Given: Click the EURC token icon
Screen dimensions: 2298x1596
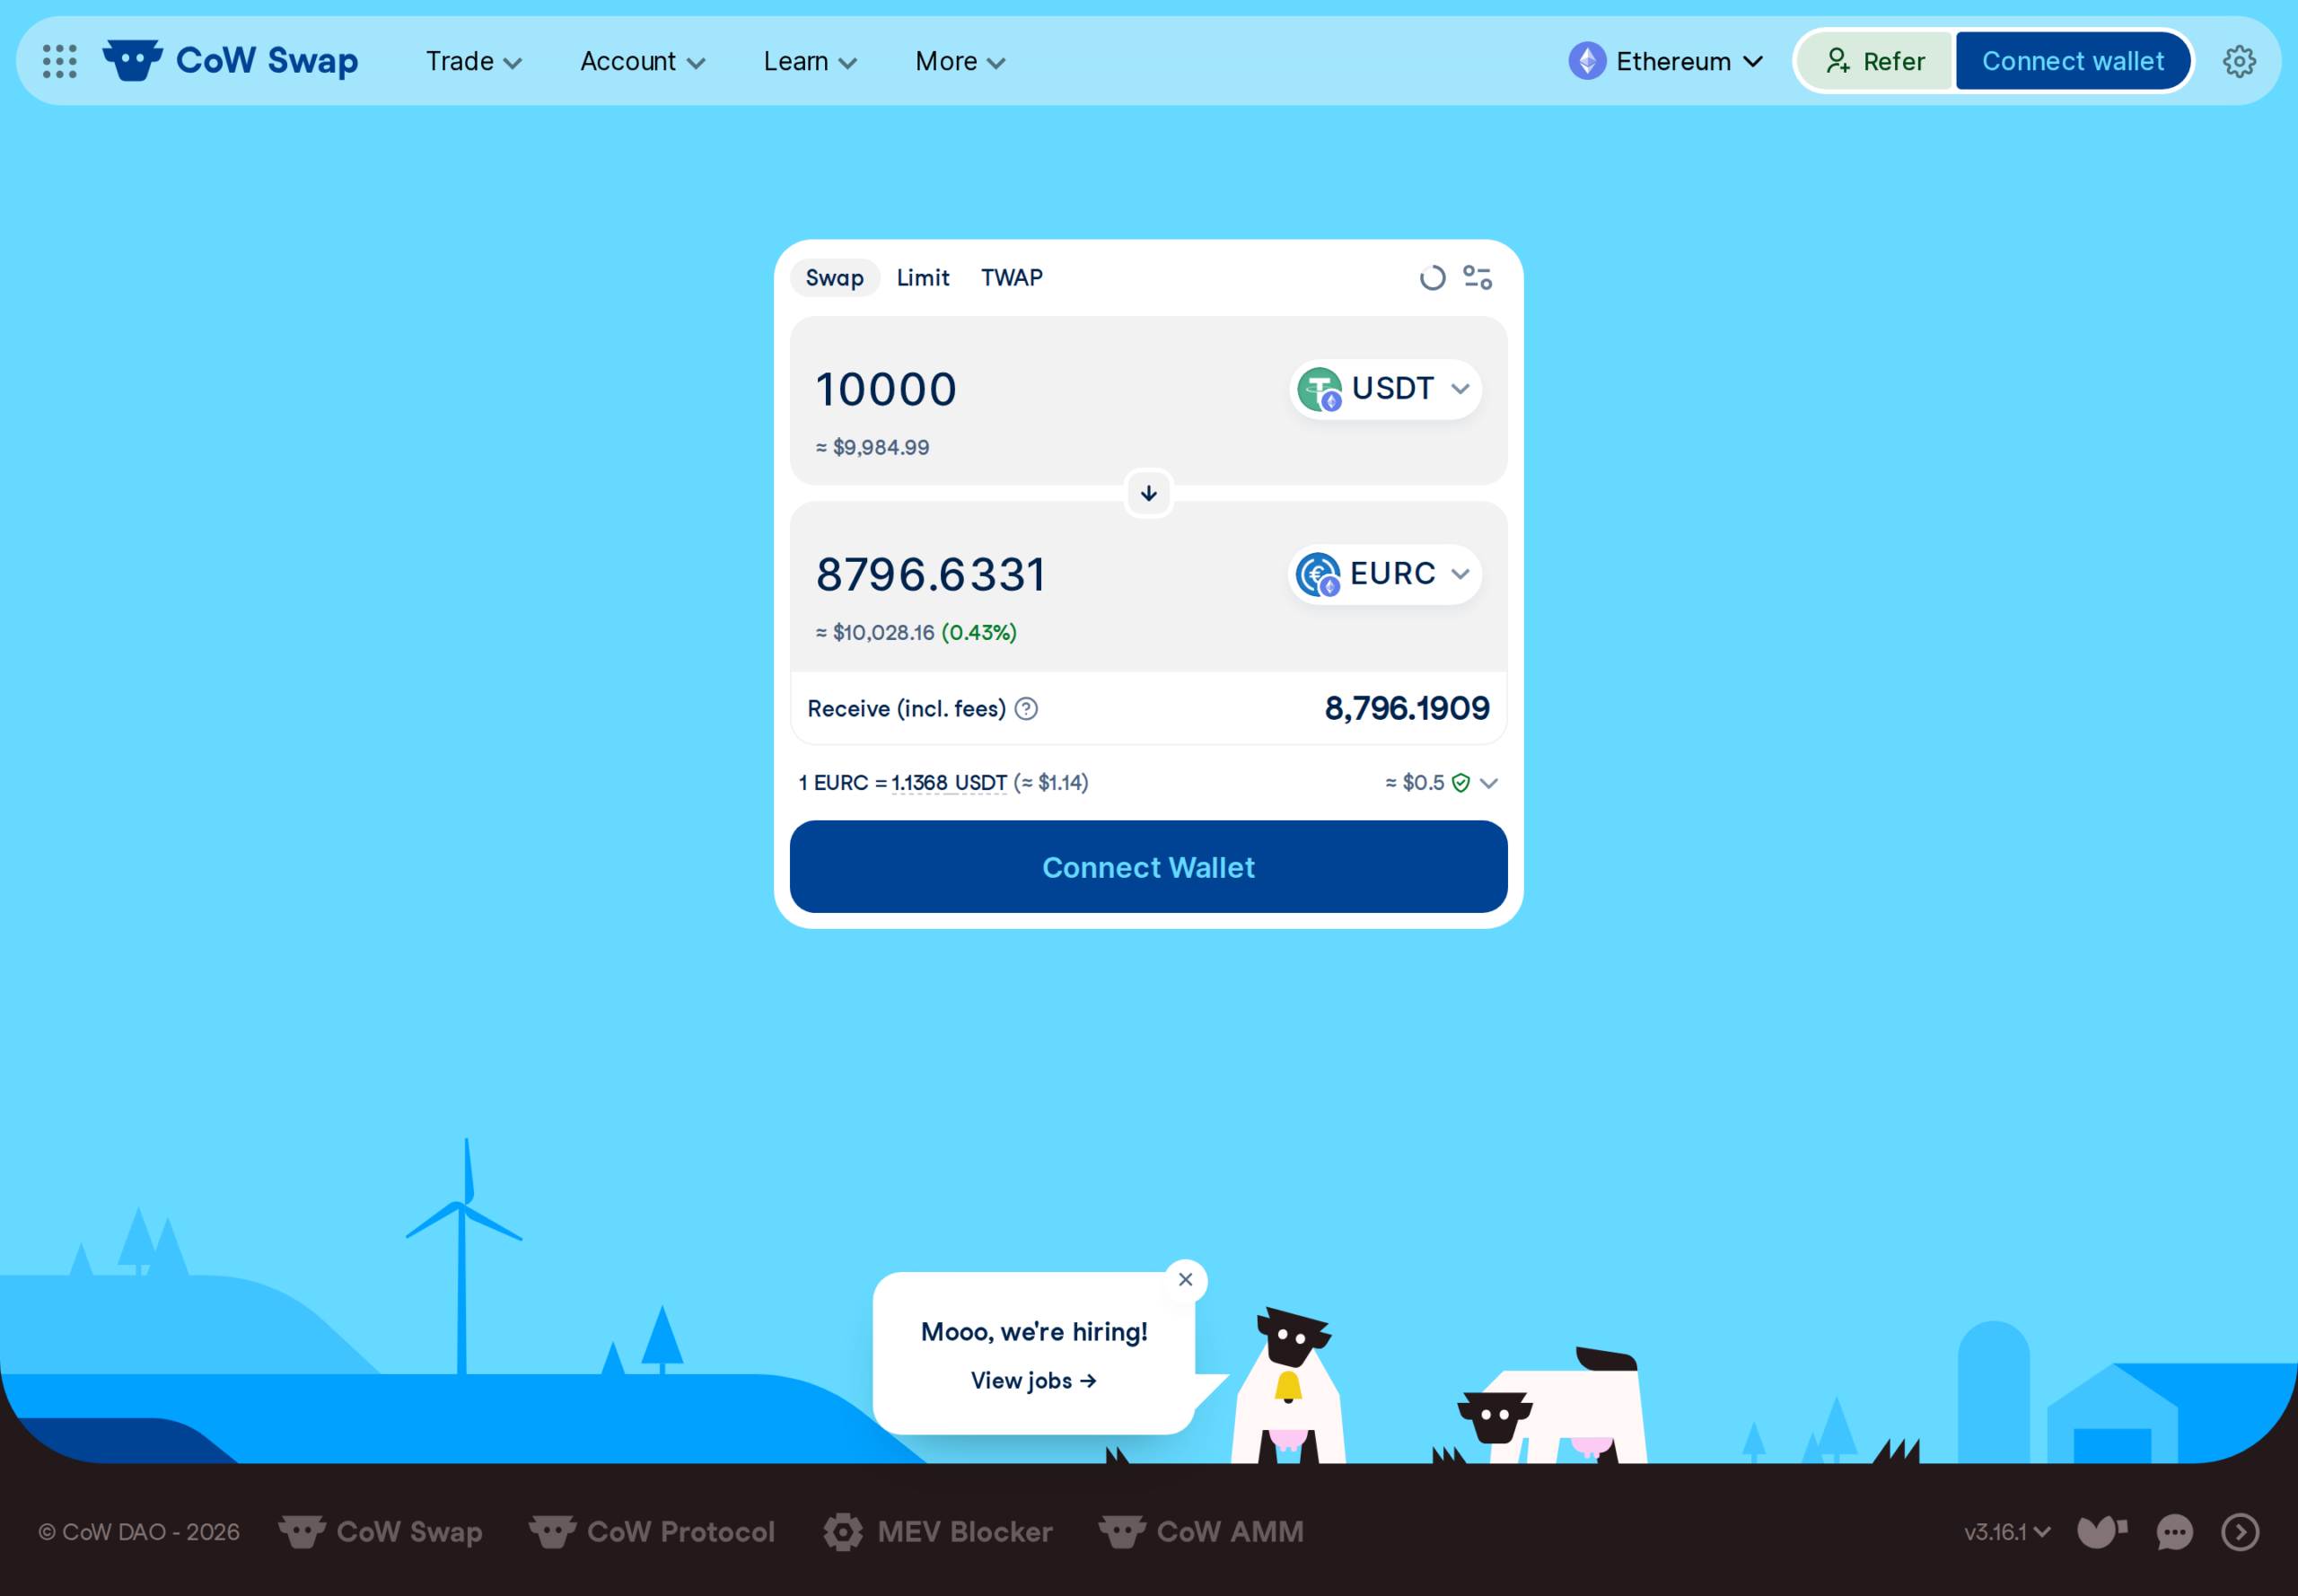Looking at the screenshot, I should (1318, 574).
